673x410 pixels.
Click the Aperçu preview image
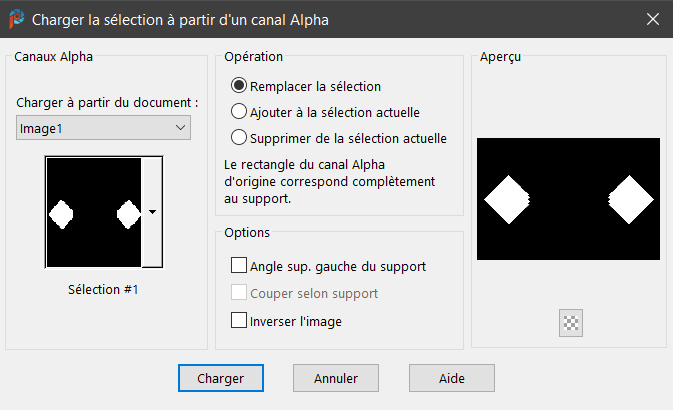pyautogui.click(x=568, y=200)
